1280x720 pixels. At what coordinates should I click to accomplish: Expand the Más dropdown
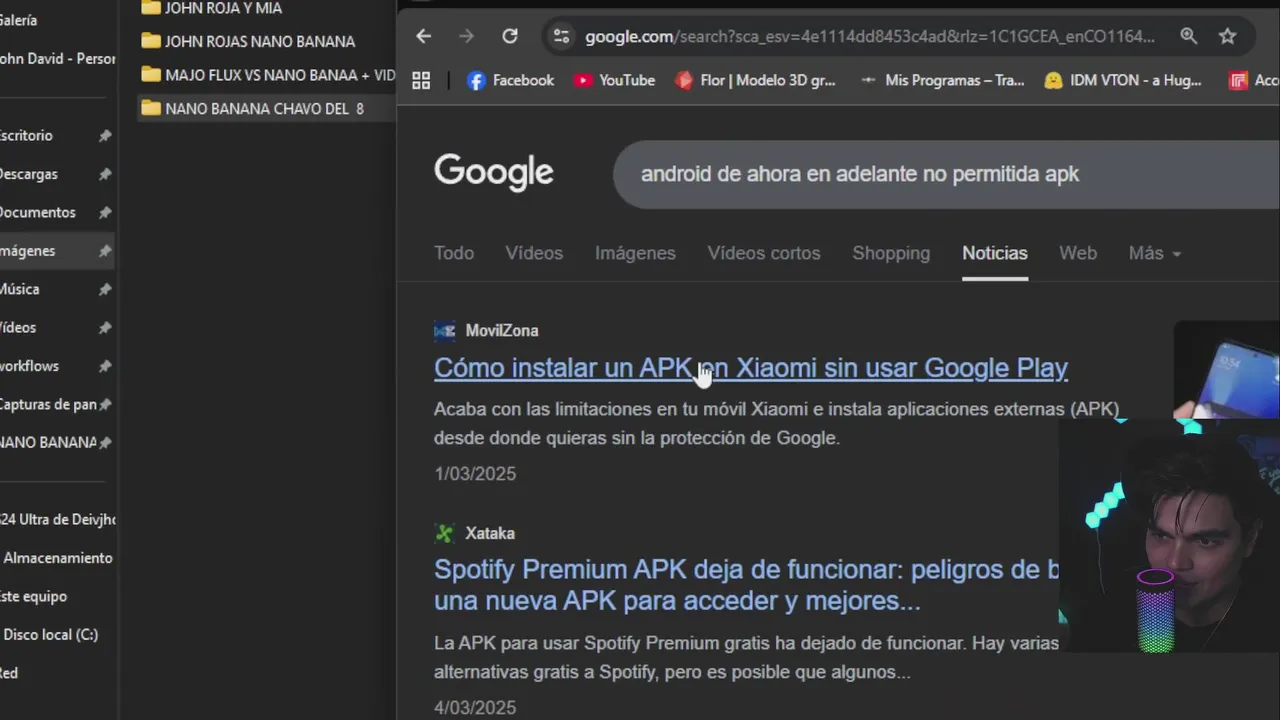1155,253
